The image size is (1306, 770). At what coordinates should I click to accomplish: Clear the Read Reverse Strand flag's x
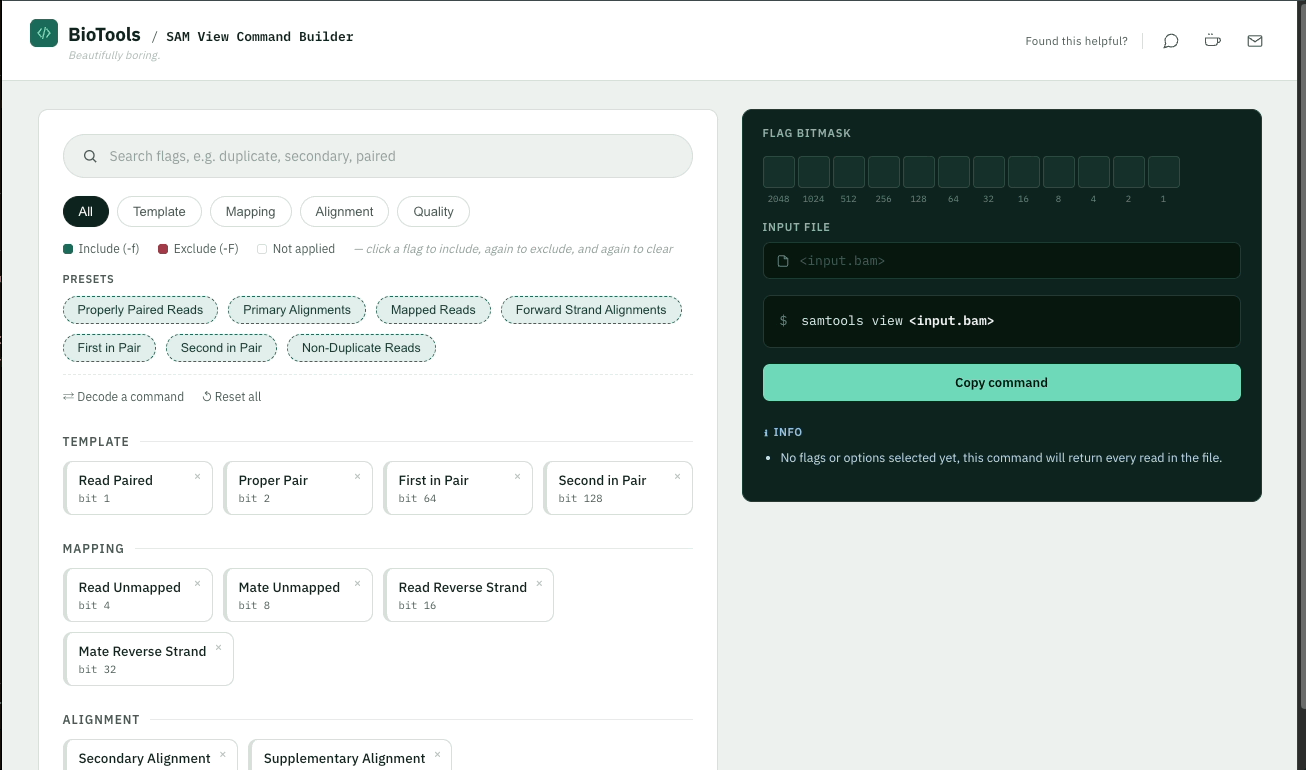coord(539,583)
